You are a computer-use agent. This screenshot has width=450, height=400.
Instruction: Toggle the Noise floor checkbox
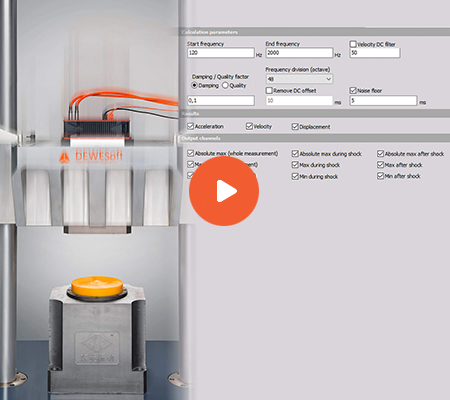353,90
